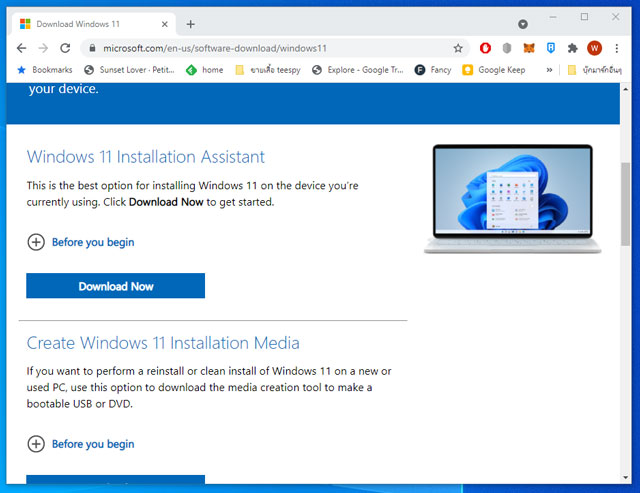The height and width of the screenshot is (493, 640).
Task: View site info via padlock icon
Action: coord(93,48)
